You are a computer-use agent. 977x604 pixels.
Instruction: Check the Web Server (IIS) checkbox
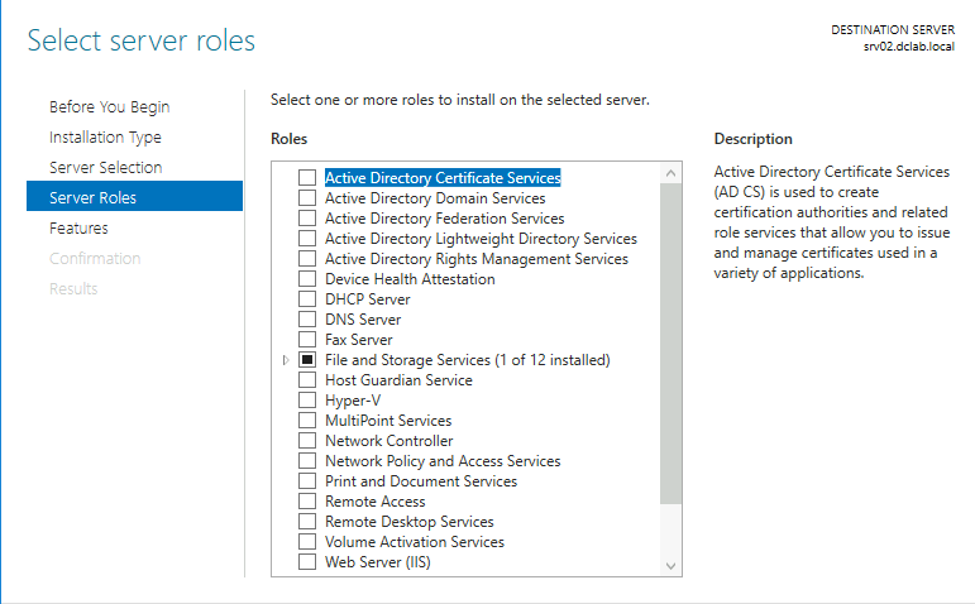click(307, 562)
